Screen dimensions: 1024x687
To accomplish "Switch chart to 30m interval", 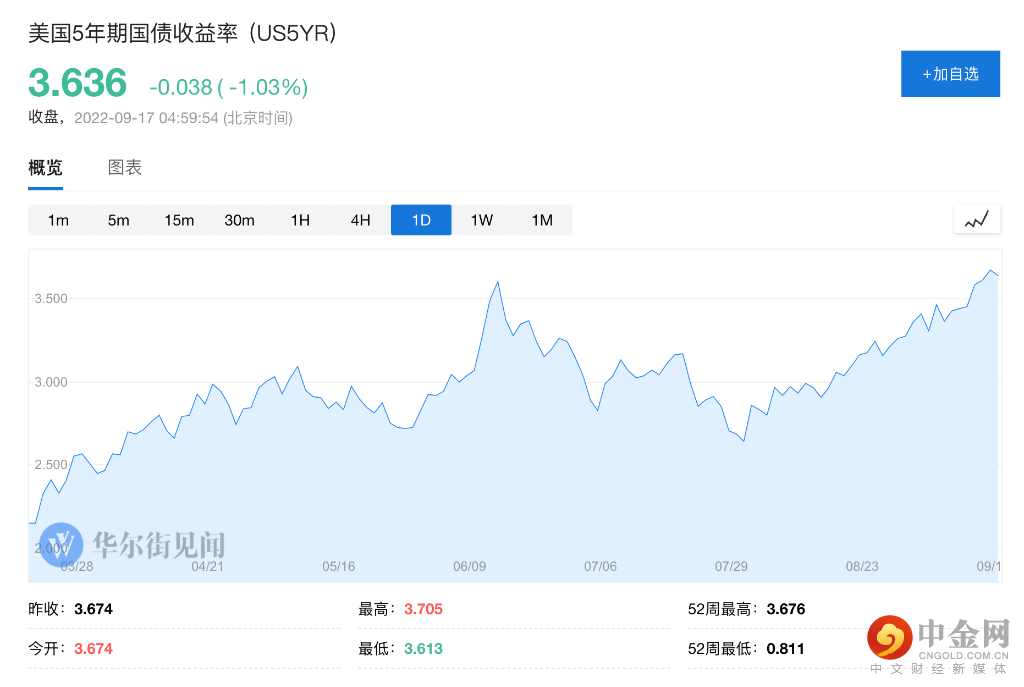I will click(239, 220).
